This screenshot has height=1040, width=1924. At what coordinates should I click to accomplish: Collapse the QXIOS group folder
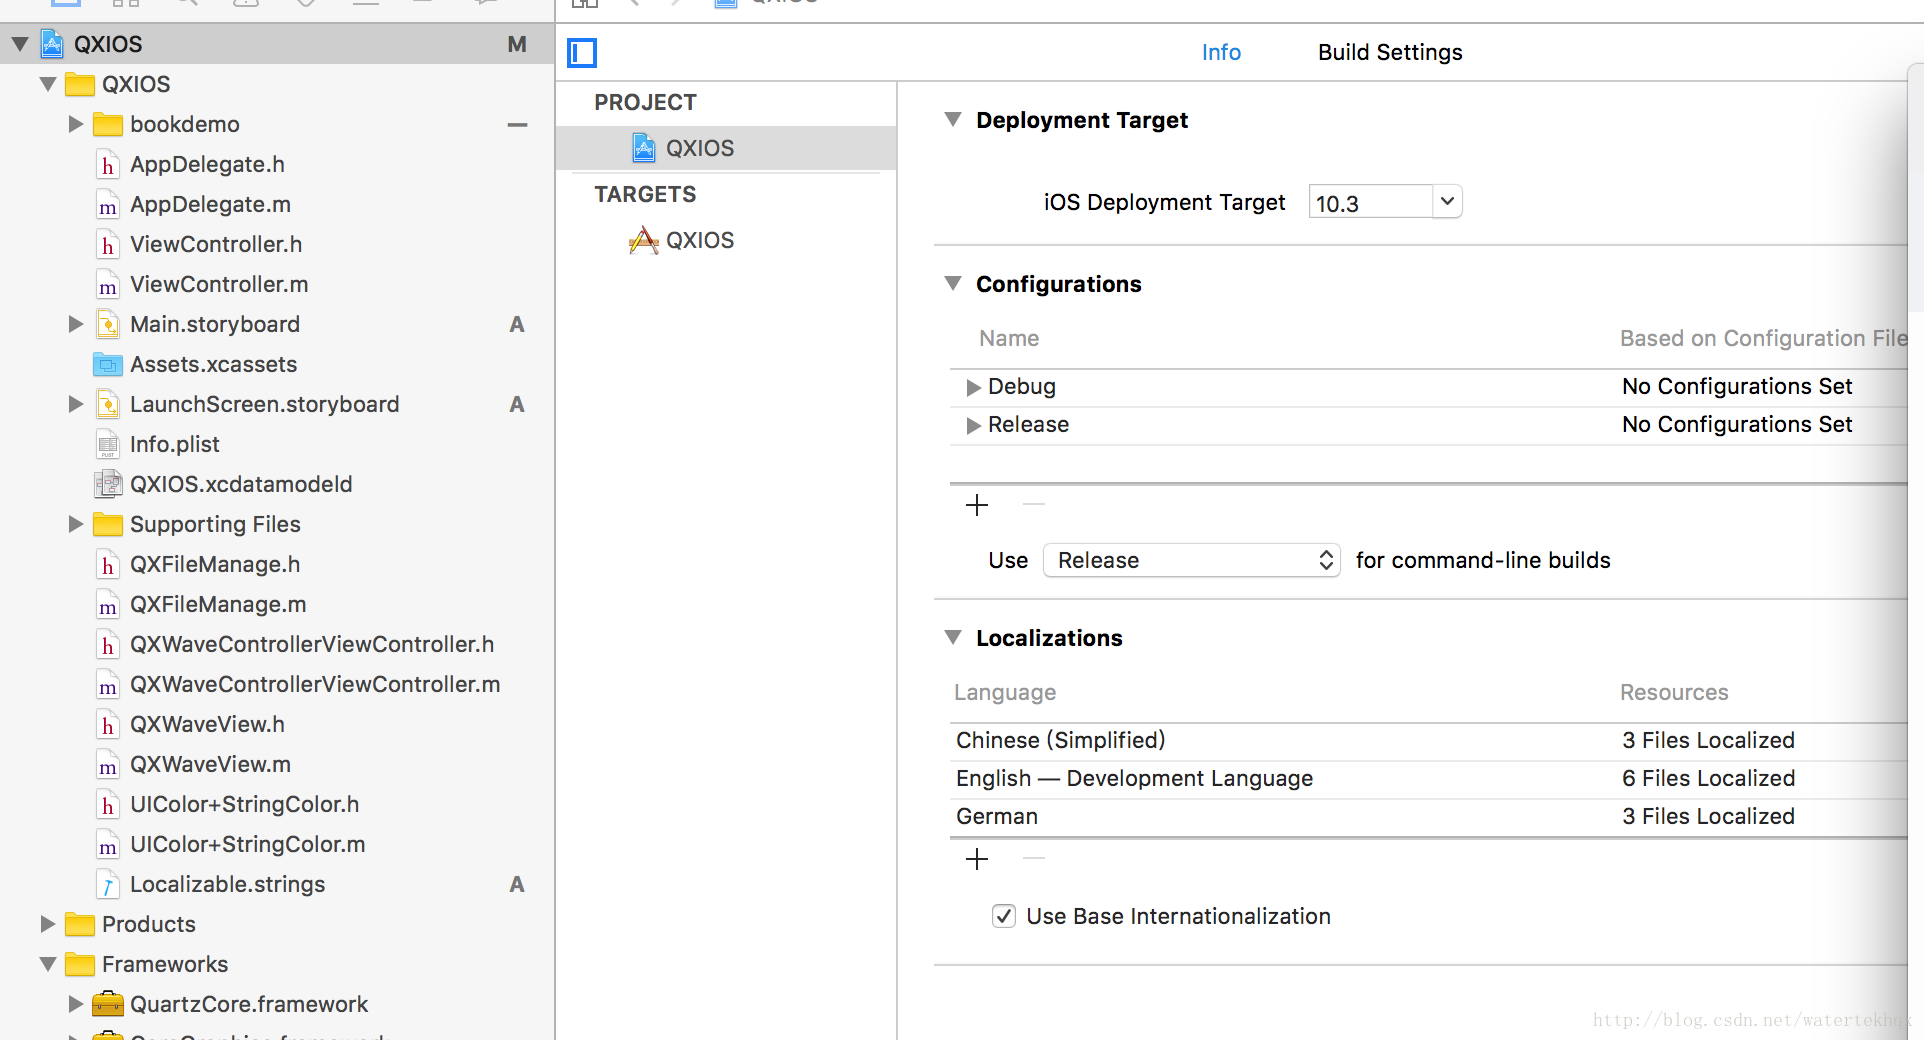click(48, 84)
